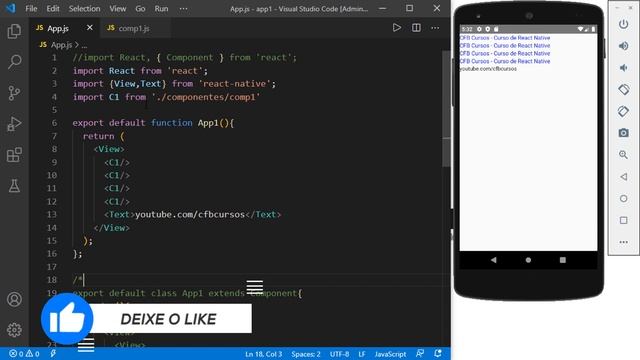
Task: Click the editor vertical scrollbar
Action: click(446, 109)
